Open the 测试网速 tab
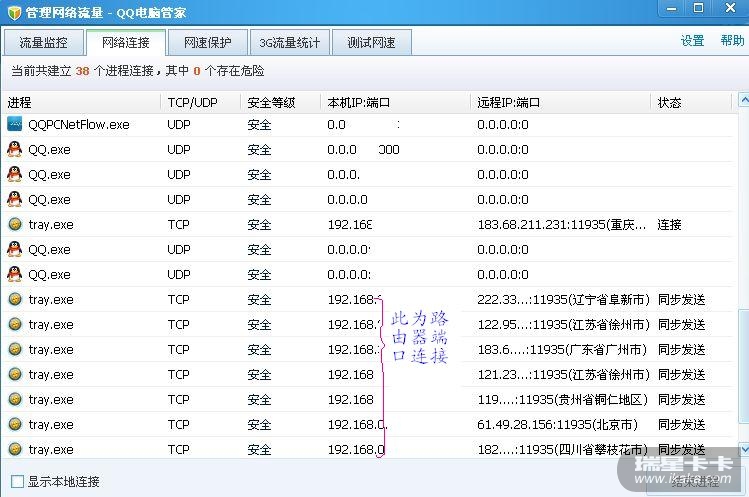Screen dimensions: 749x497 click(372, 43)
